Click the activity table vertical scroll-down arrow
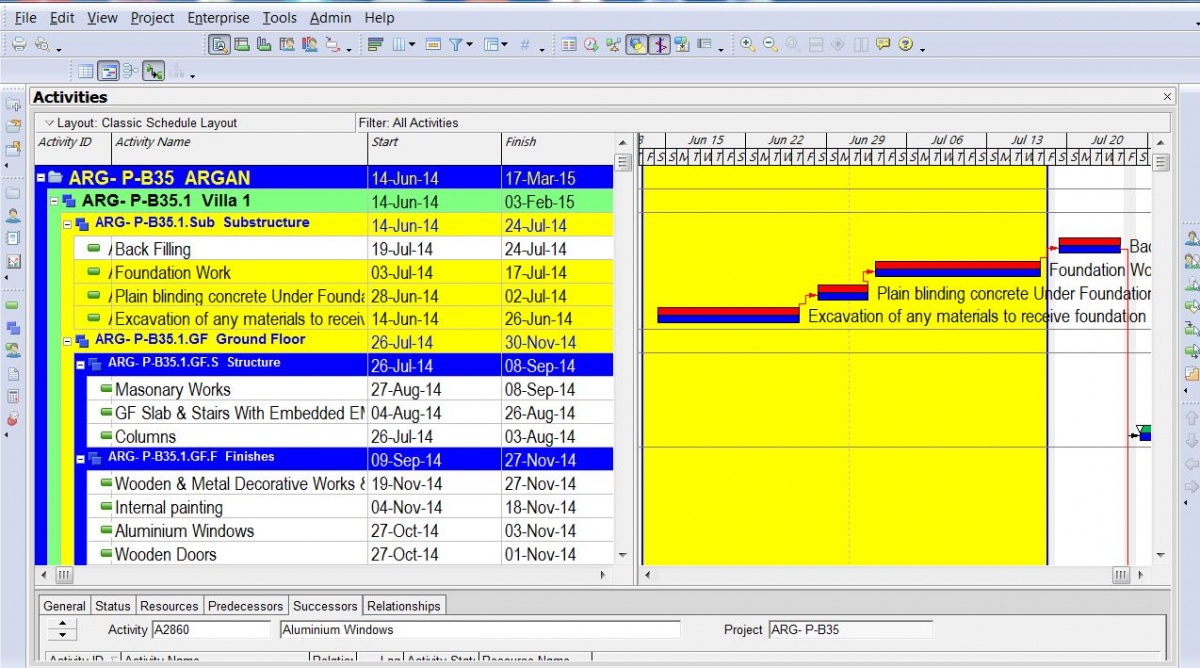The height and width of the screenshot is (668, 1200). tap(623, 555)
